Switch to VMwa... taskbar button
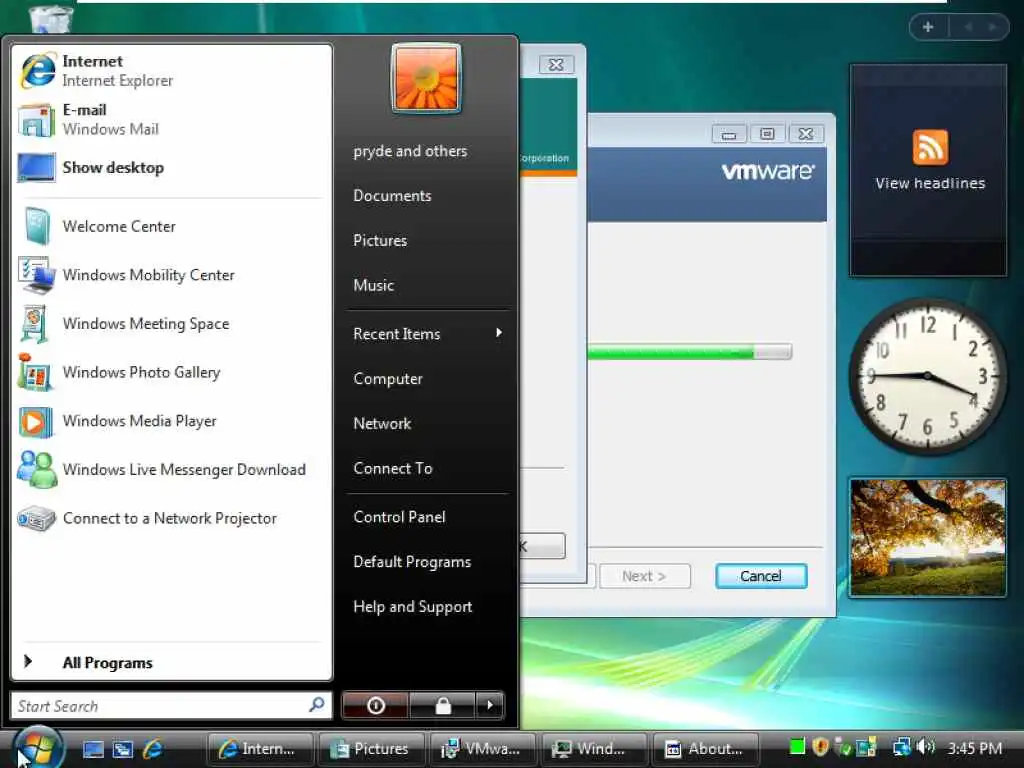The width and height of the screenshot is (1024, 768). point(482,748)
